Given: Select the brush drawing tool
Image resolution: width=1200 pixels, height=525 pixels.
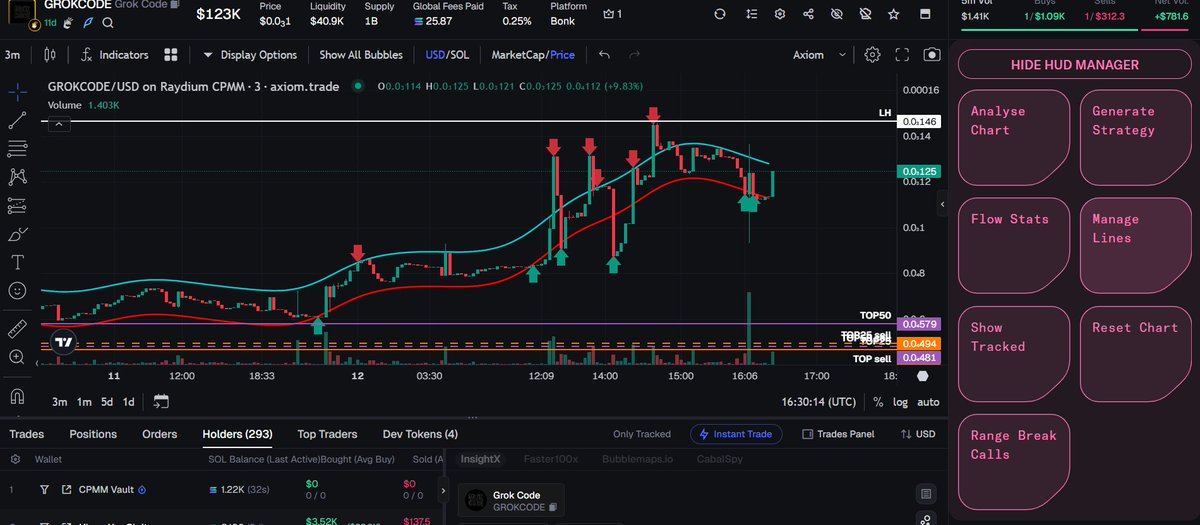Looking at the screenshot, I should 17,235.
